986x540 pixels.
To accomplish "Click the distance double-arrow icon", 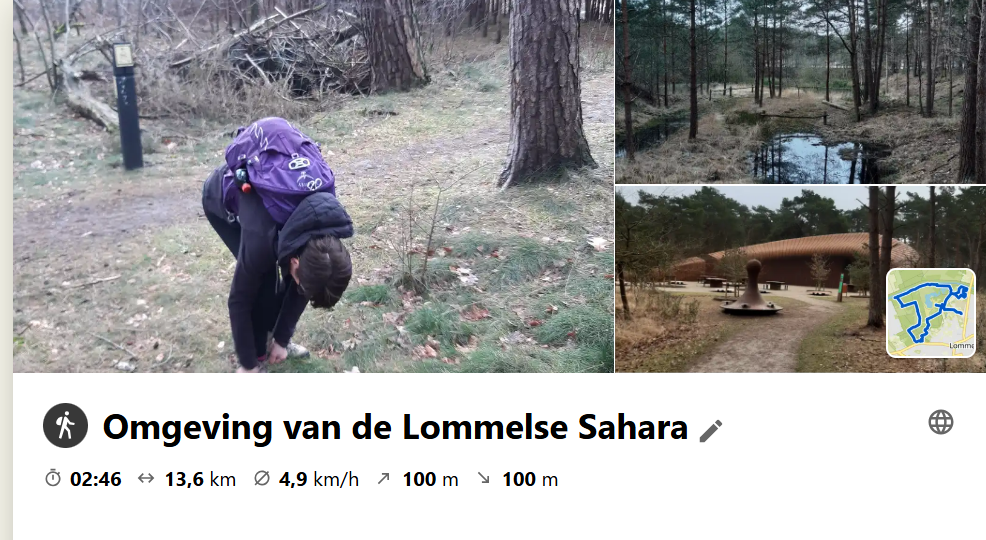I will [146, 478].
